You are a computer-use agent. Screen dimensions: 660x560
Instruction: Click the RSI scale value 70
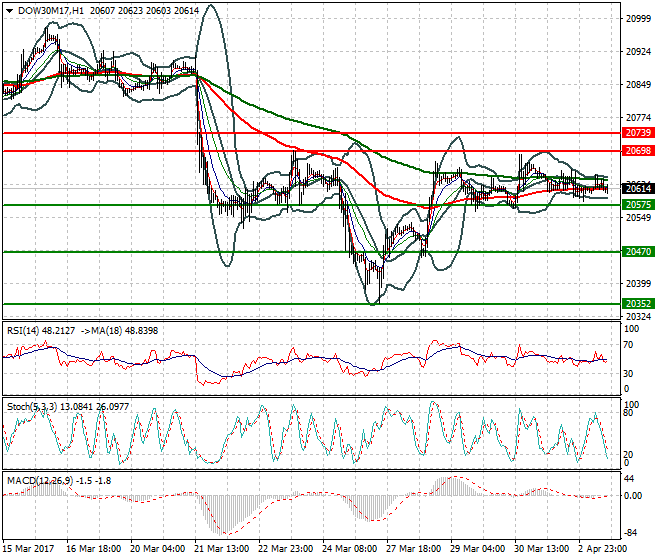(x=630, y=345)
